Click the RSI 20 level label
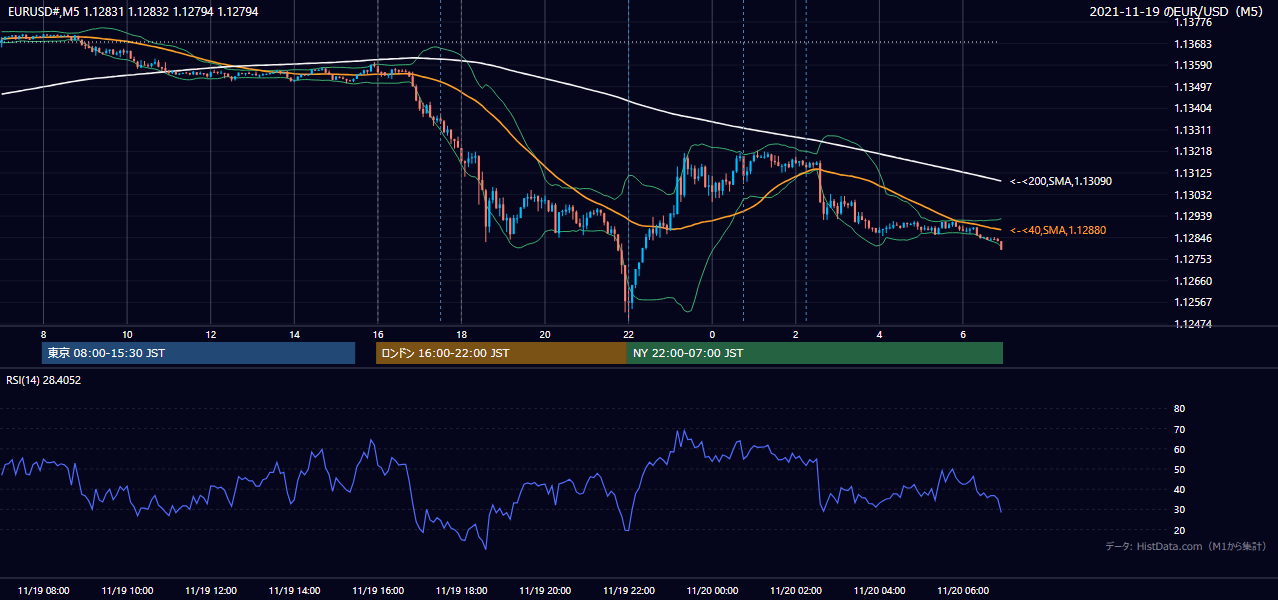This screenshot has width=1278, height=600. click(1179, 530)
